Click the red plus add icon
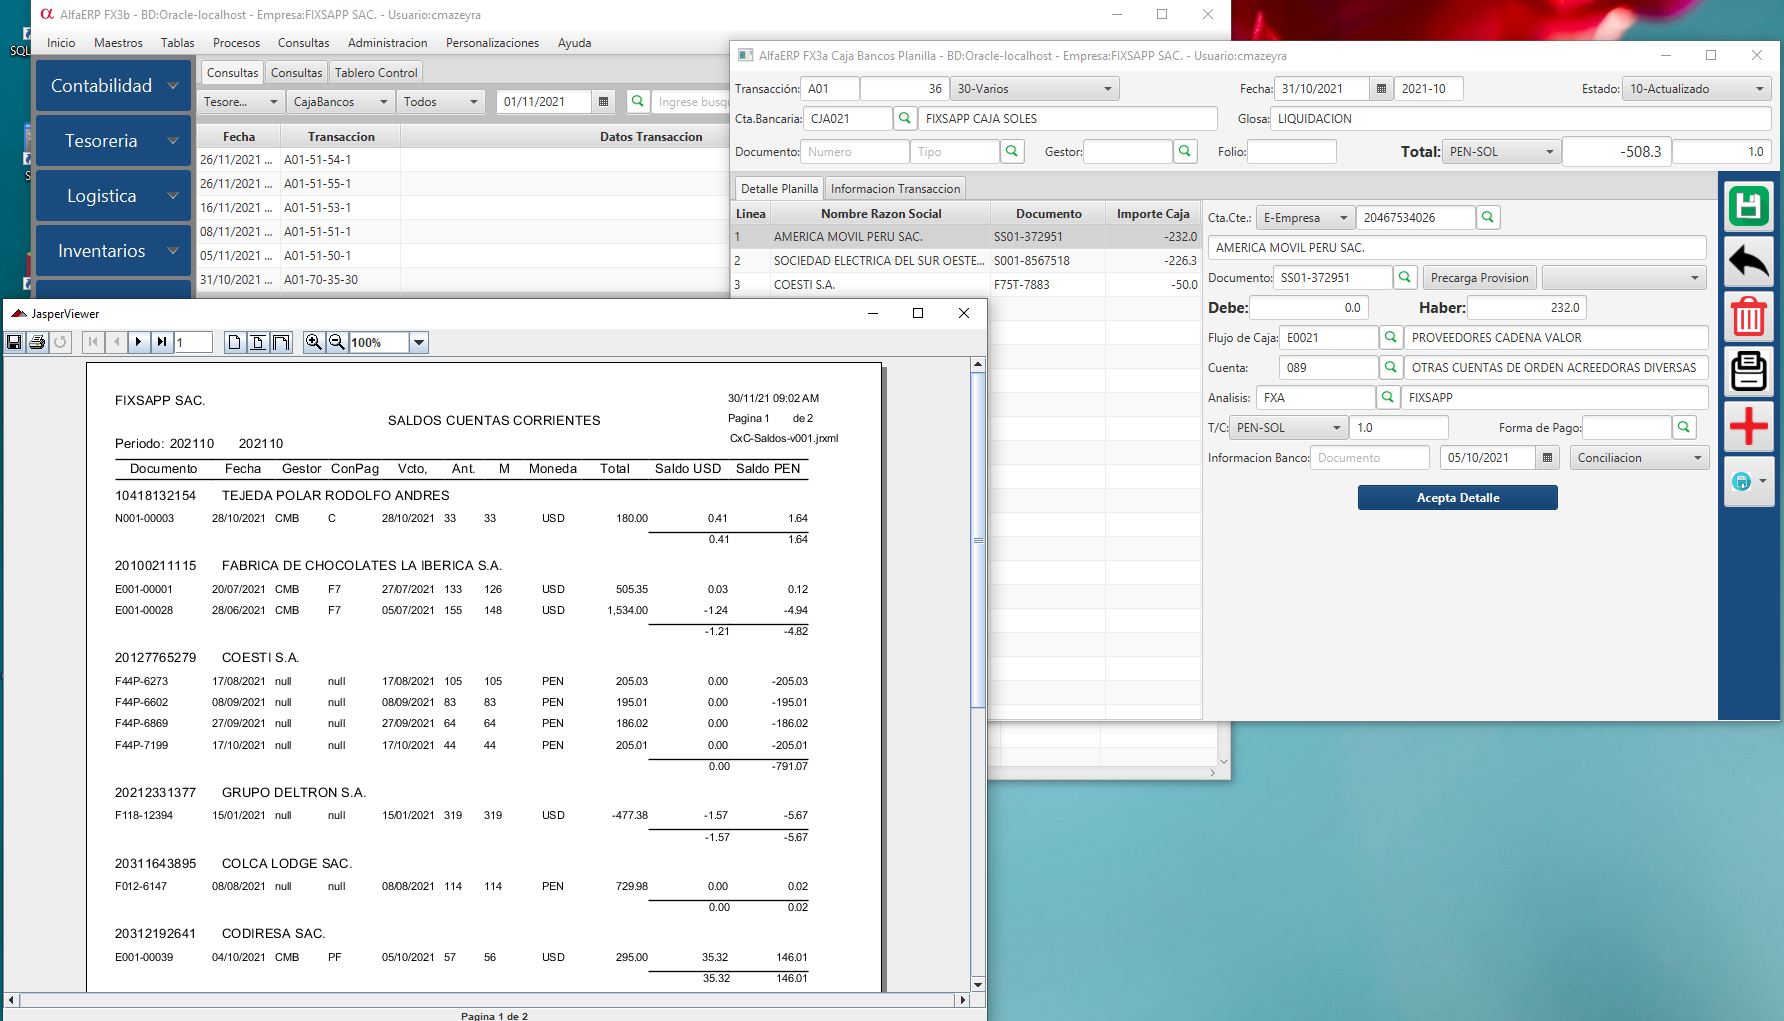Image resolution: width=1784 pixels, height=1021 pixels. coord(1748,427)
